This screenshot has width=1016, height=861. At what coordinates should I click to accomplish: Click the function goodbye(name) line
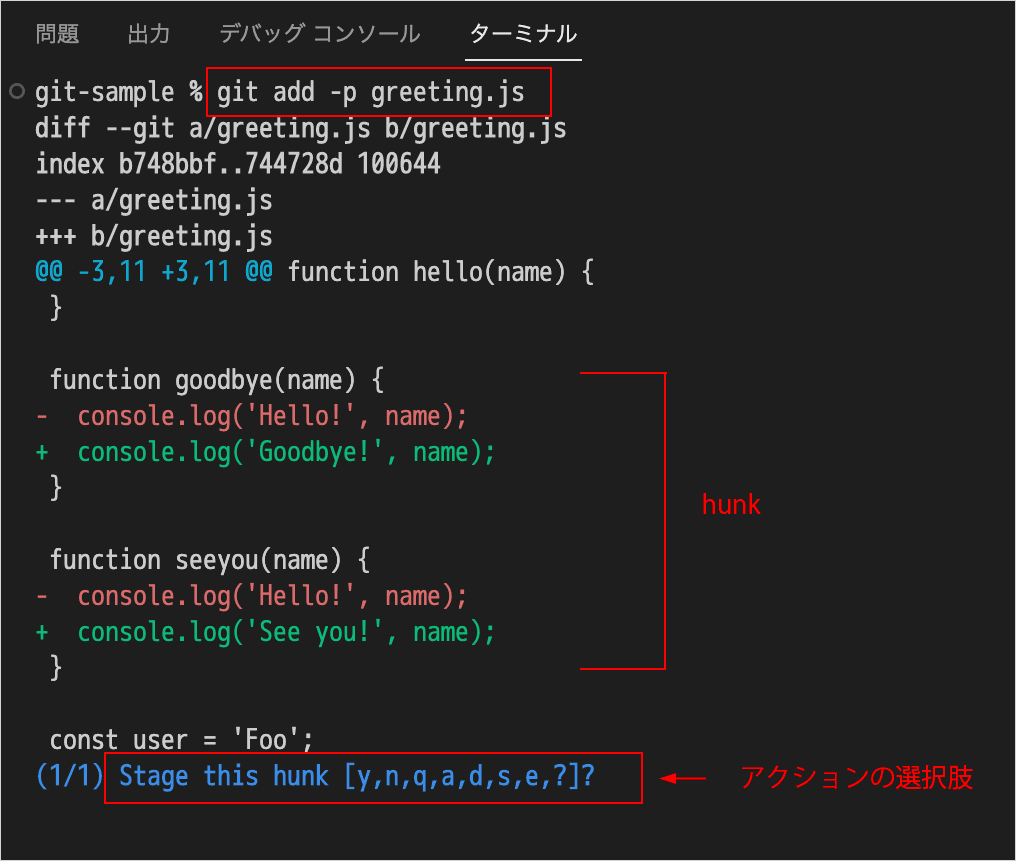[217, 380]
